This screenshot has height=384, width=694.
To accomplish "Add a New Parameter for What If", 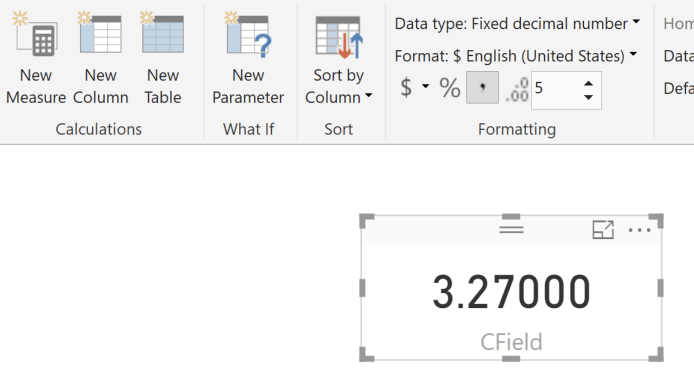I will 248,59.
